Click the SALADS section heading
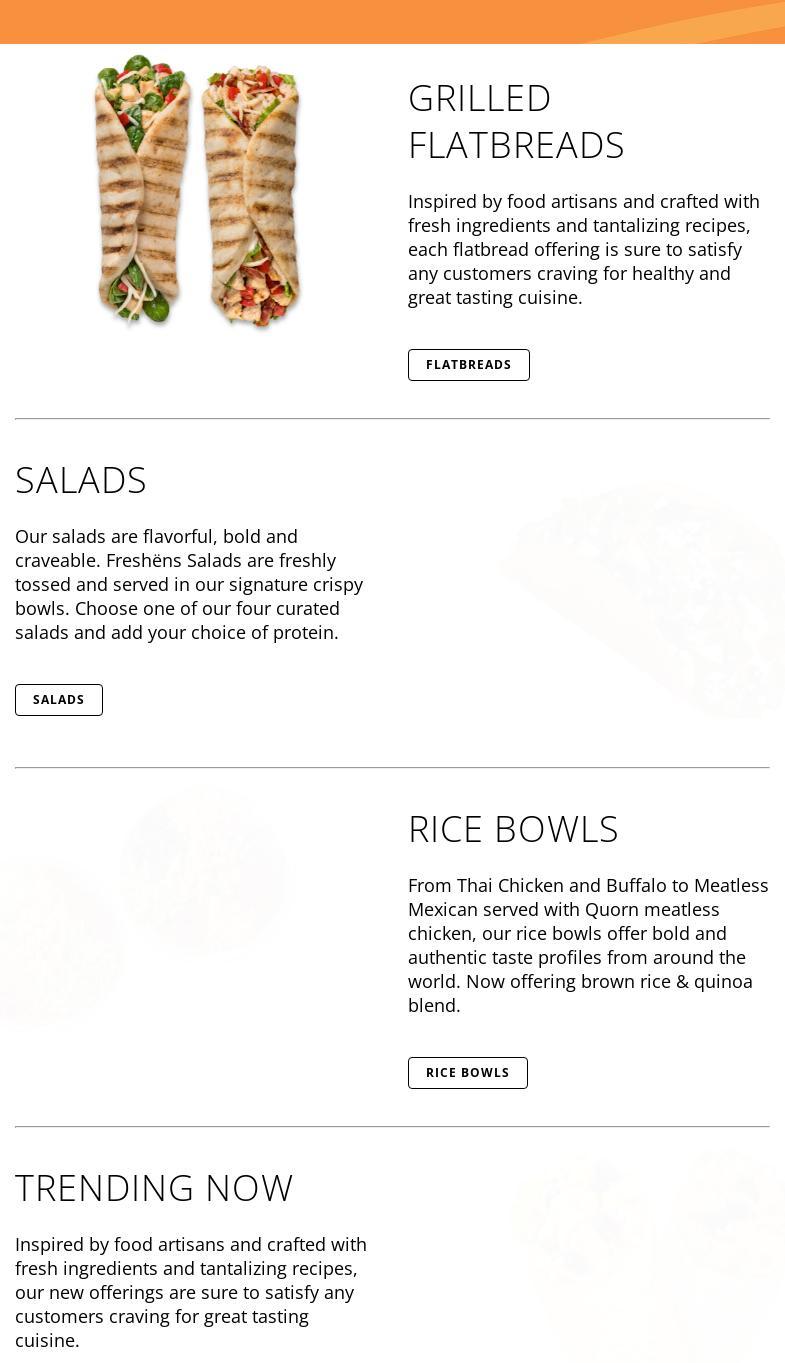Viewport: 785px width, 1363px height. [80, 479]
